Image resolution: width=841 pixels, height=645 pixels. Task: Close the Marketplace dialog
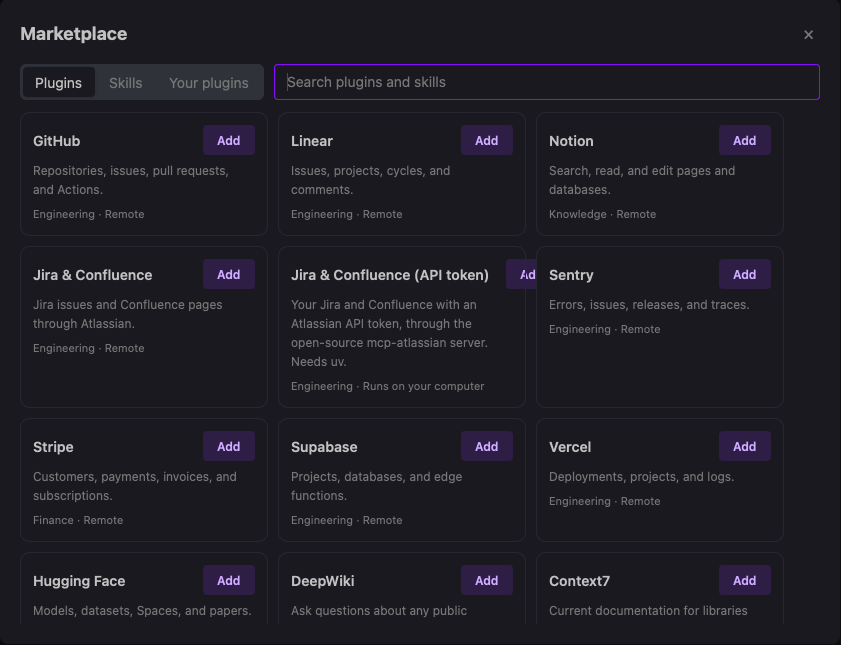point(808,35)
